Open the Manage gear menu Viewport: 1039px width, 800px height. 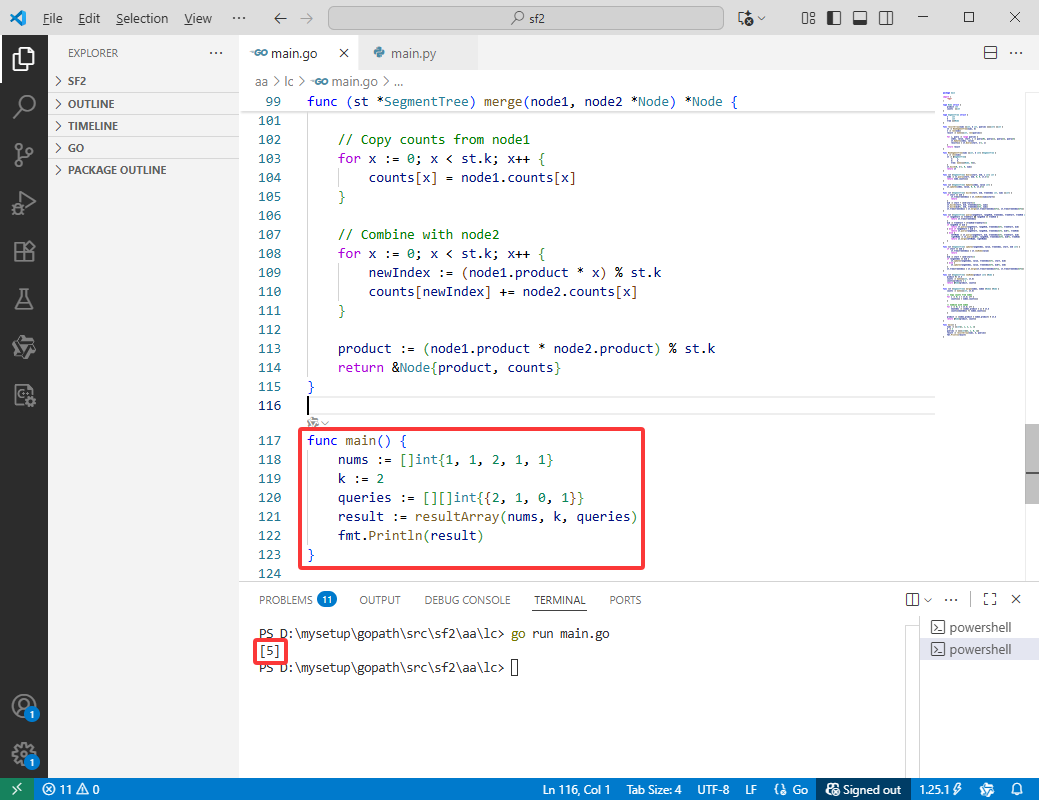click(x=24, y=754)
